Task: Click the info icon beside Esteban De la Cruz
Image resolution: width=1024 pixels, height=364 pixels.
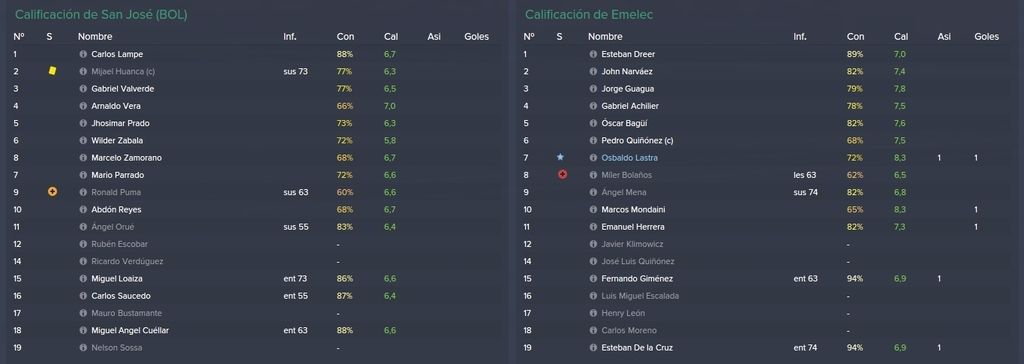Action: point(593,348)
